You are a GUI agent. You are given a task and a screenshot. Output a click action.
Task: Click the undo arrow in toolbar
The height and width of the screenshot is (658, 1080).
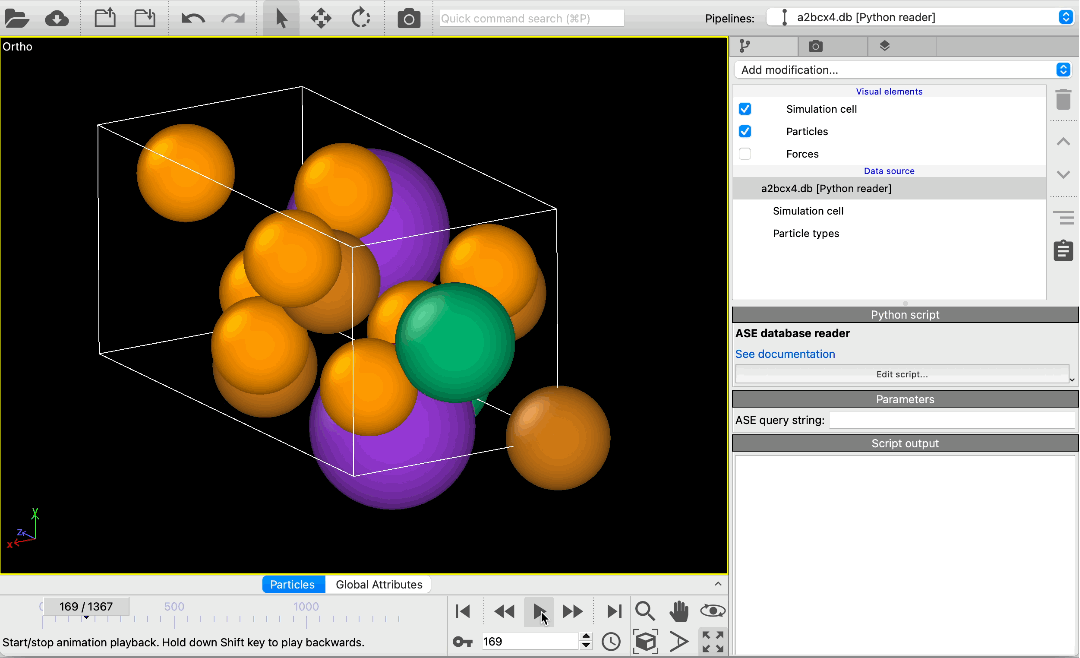[x=193, y=18]
